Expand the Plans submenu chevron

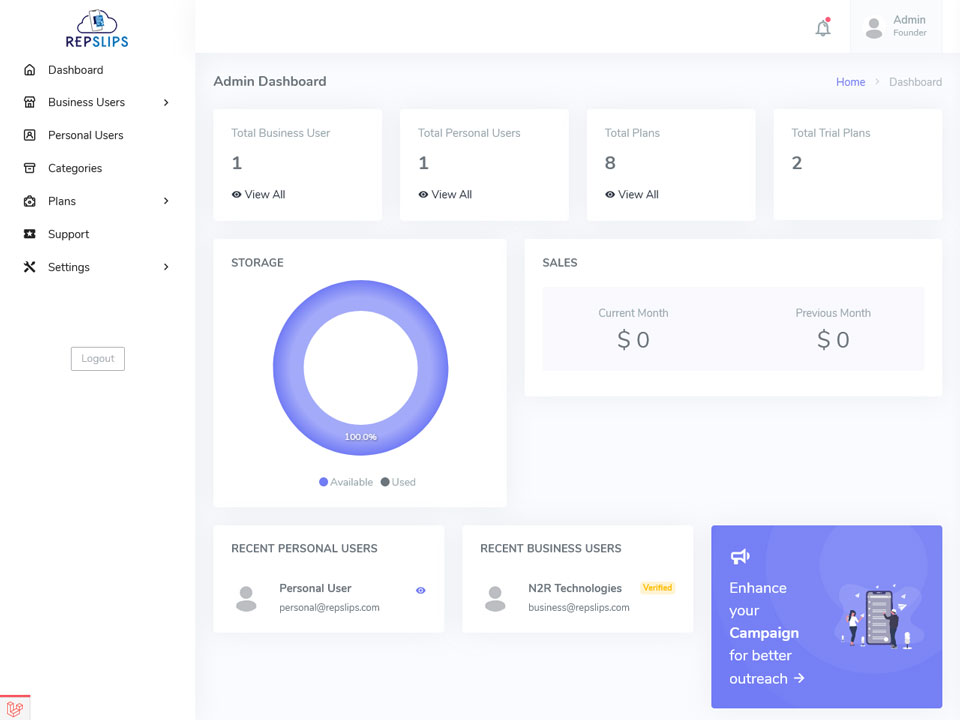coord(166,201)
